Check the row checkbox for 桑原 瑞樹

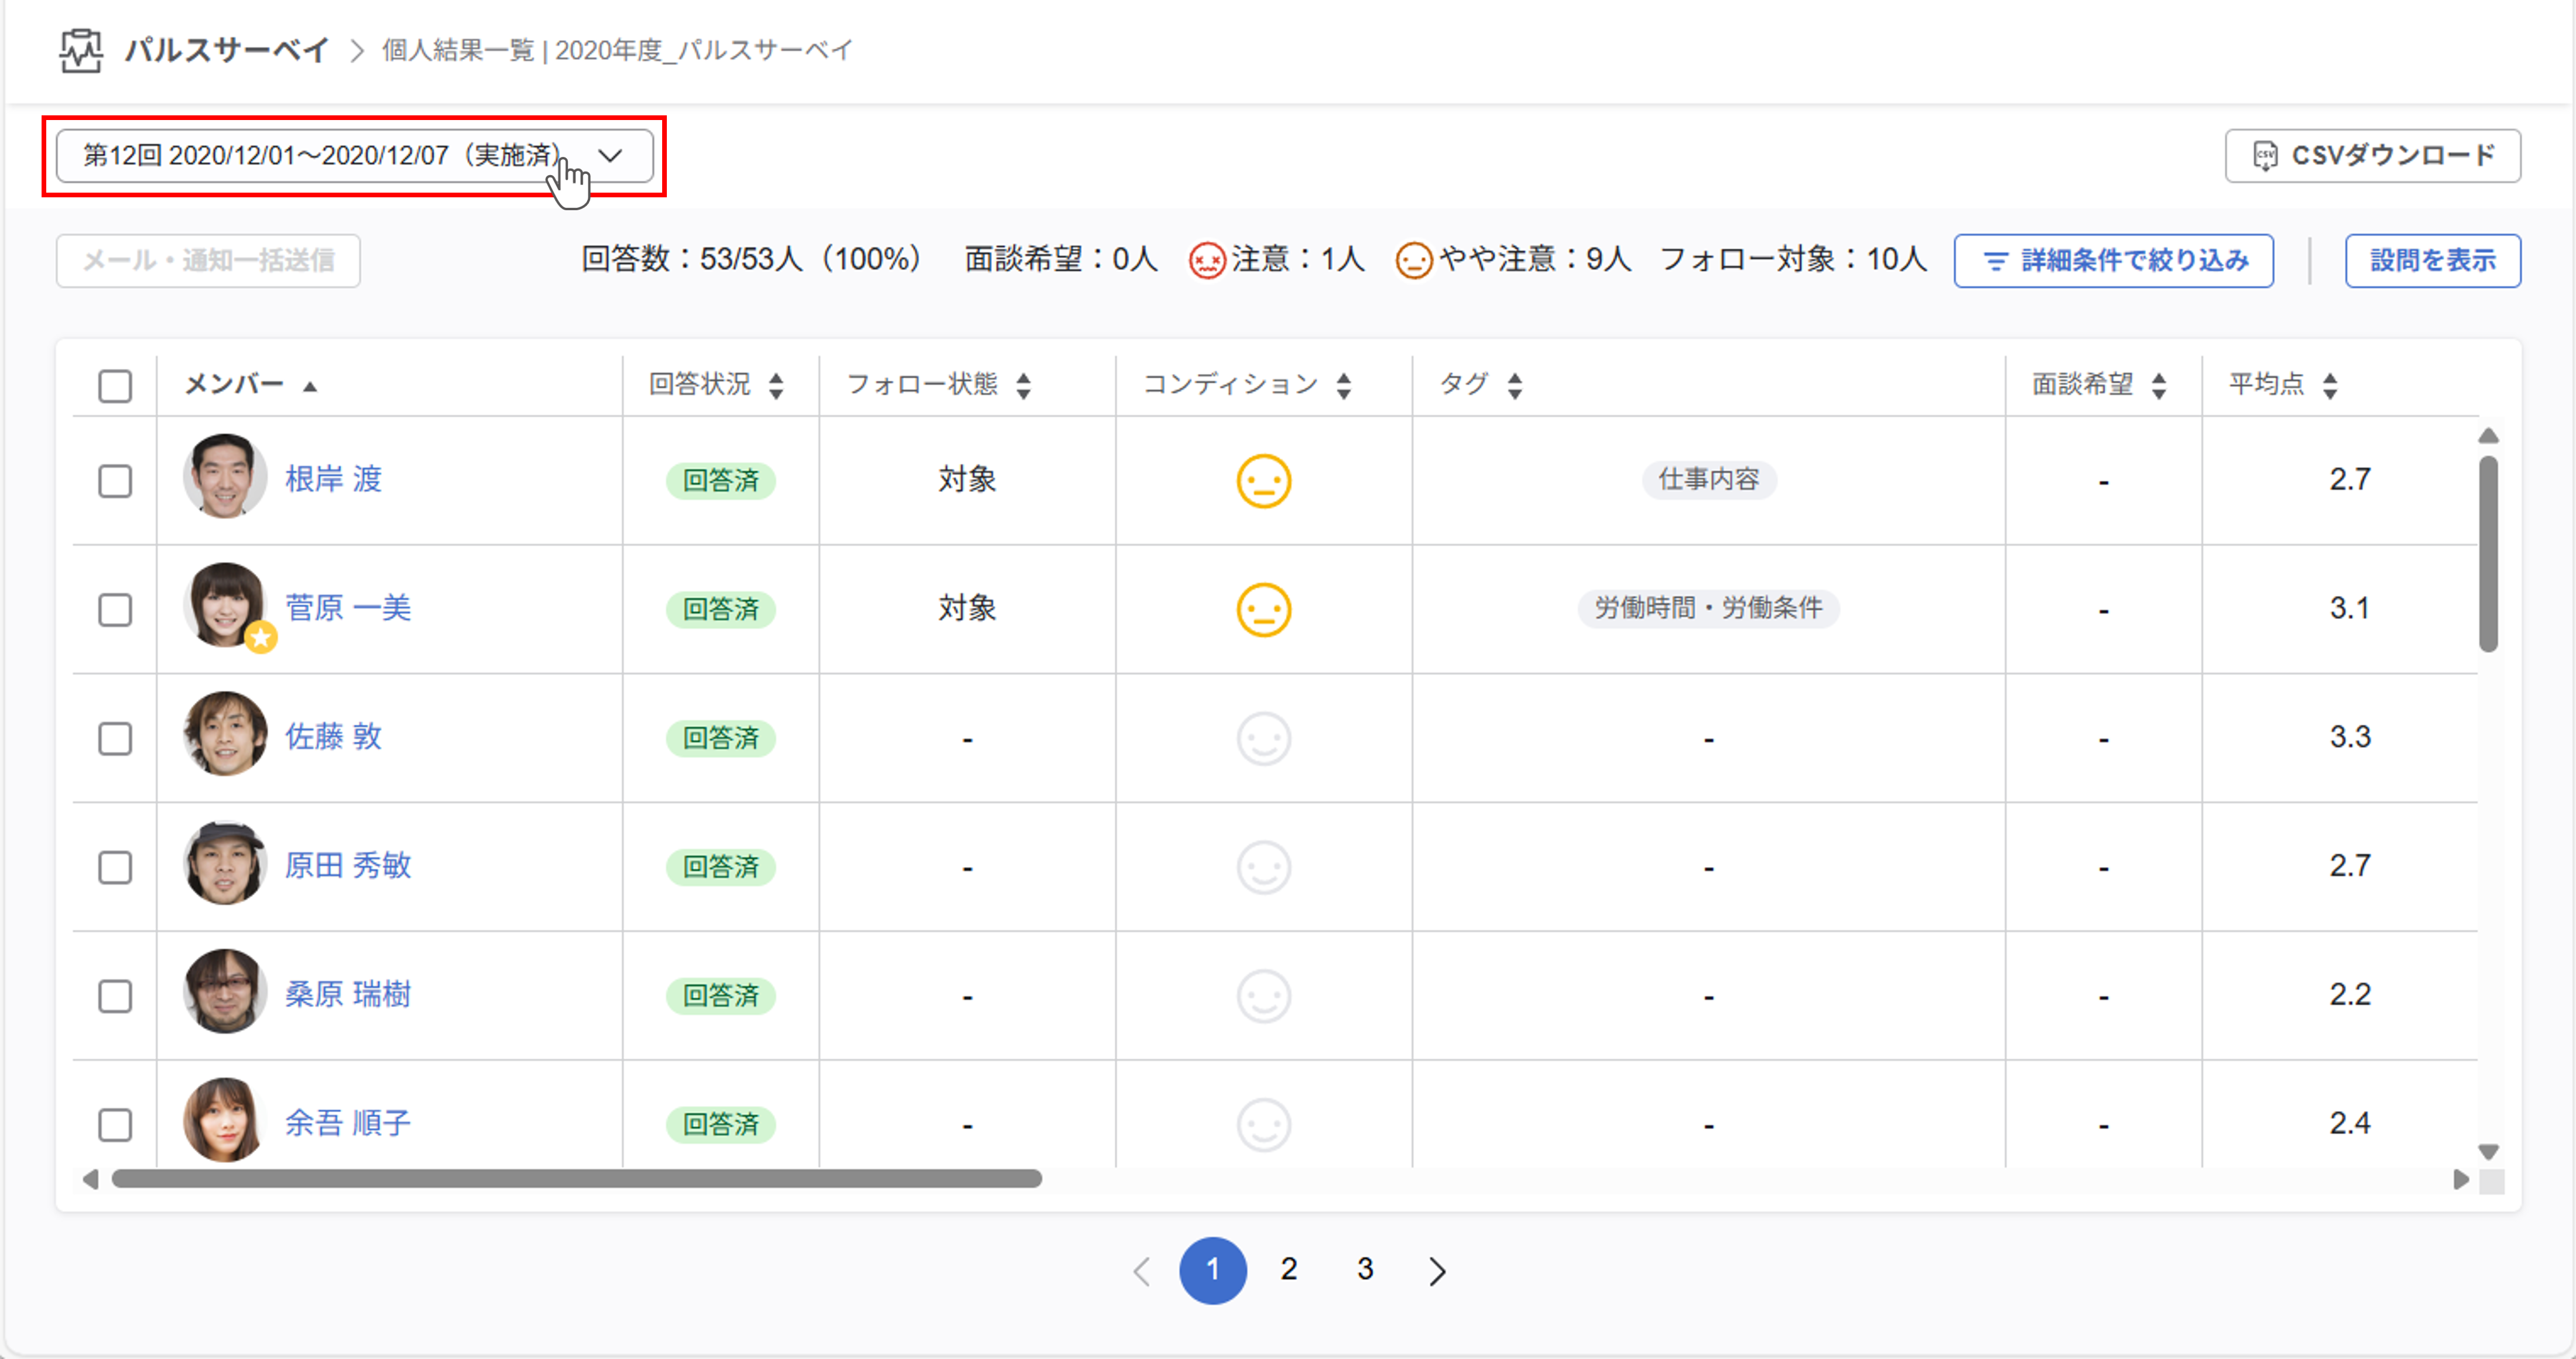[x=114, y=996]
